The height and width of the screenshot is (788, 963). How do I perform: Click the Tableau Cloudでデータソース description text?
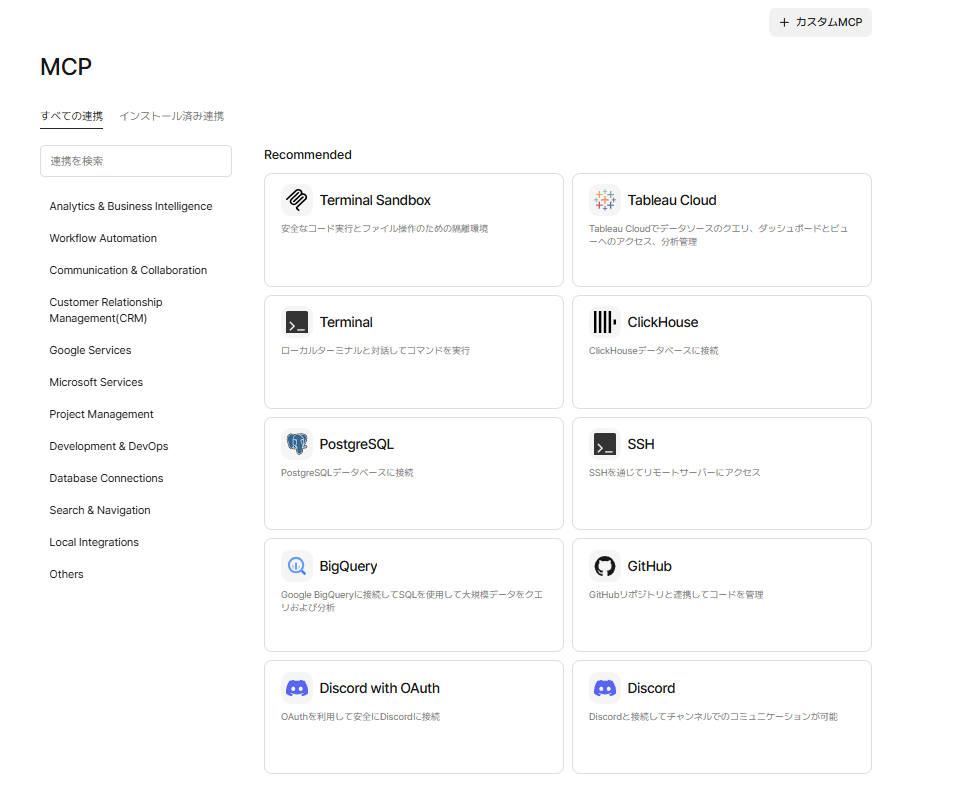click(x=718, y=235)
